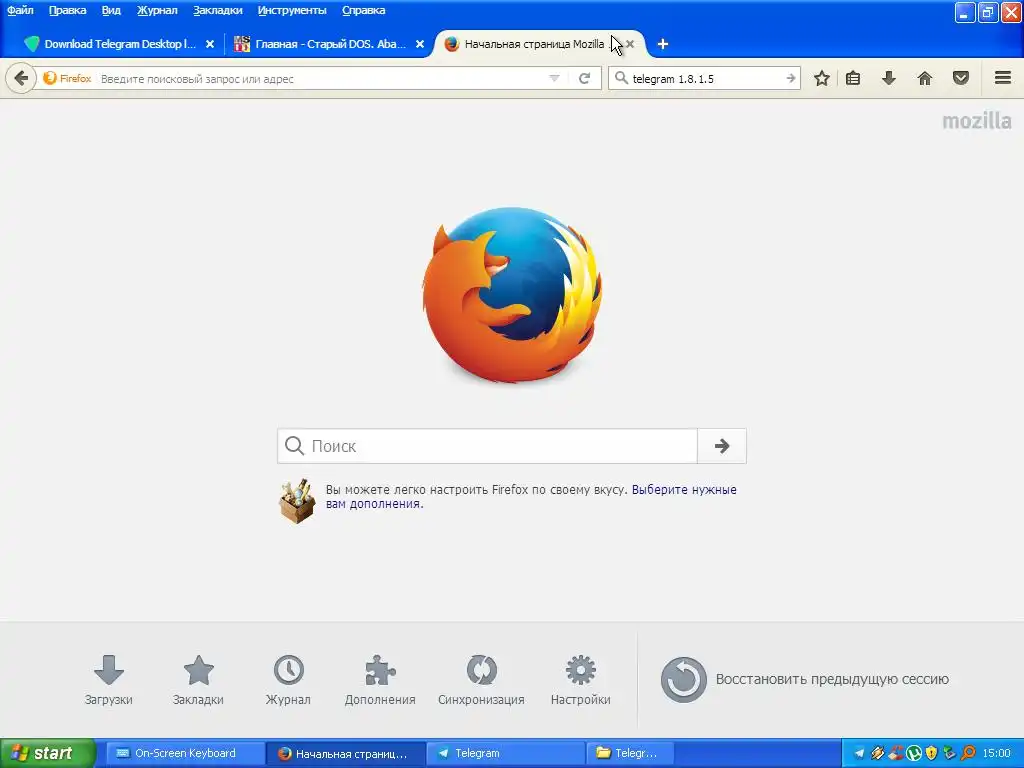Close the Начальная страница Mozilla tab
This screenshot has height=768, width=1024.
click(630, 44)
